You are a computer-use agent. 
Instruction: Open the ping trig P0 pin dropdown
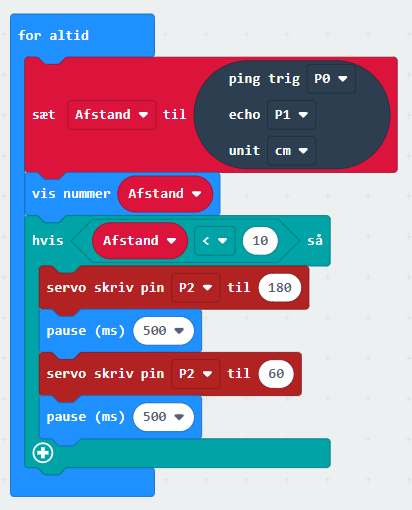coord(331,79)
